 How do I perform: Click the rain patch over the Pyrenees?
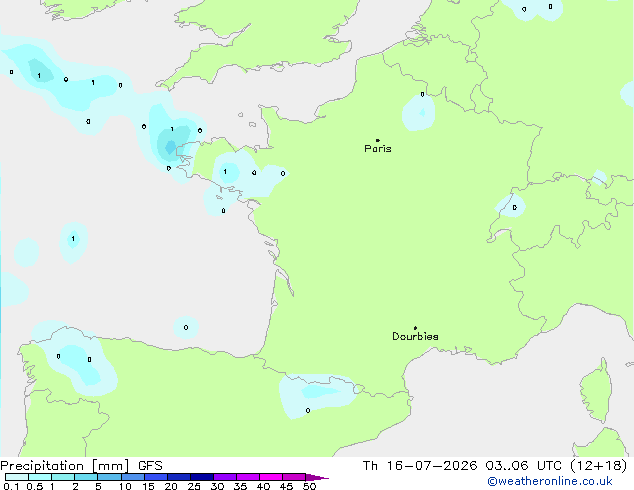pos(319,395)
